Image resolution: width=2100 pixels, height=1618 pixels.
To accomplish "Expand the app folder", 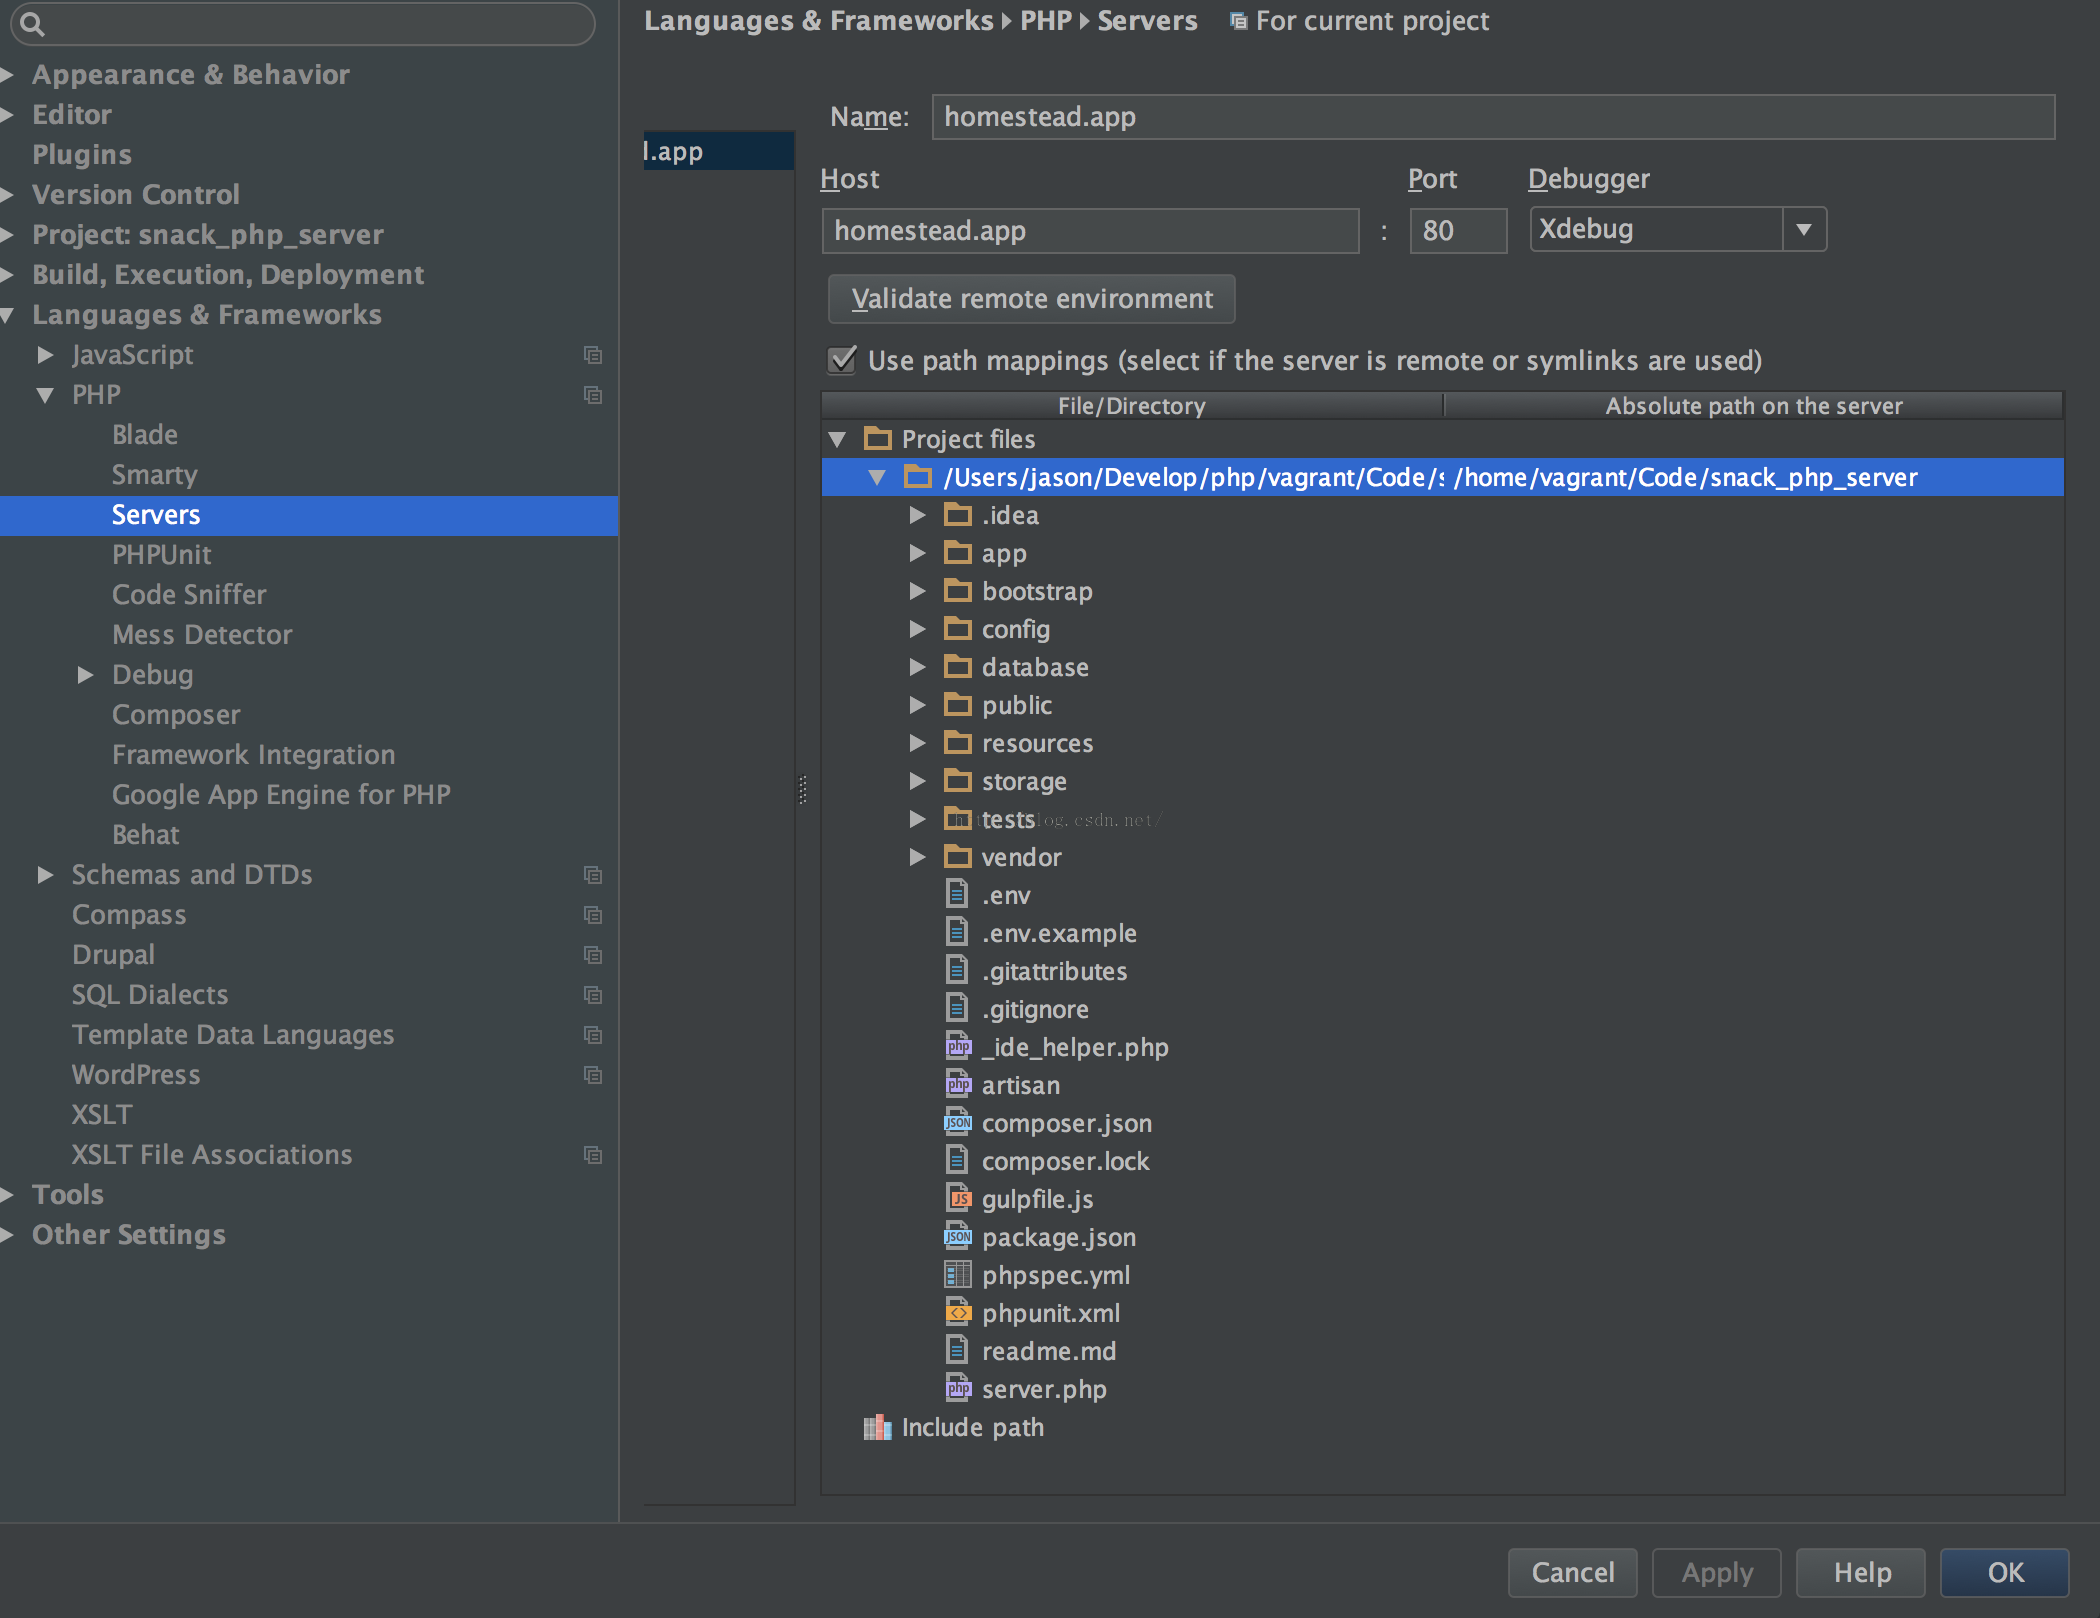I will click(x=917, y=553).
